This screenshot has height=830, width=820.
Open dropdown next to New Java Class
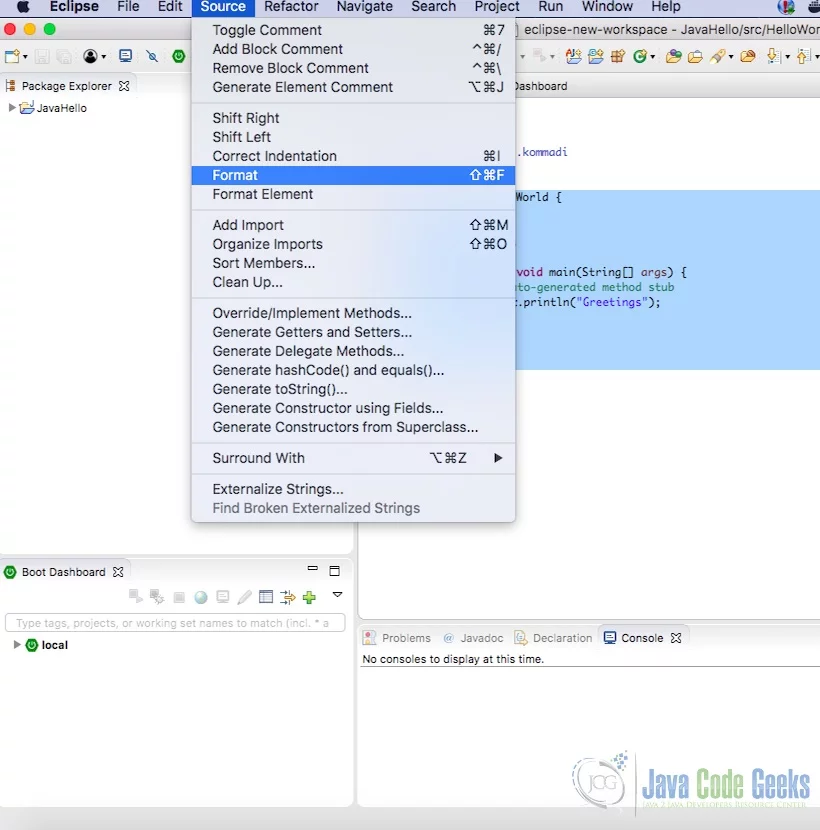tap(653, 57)
